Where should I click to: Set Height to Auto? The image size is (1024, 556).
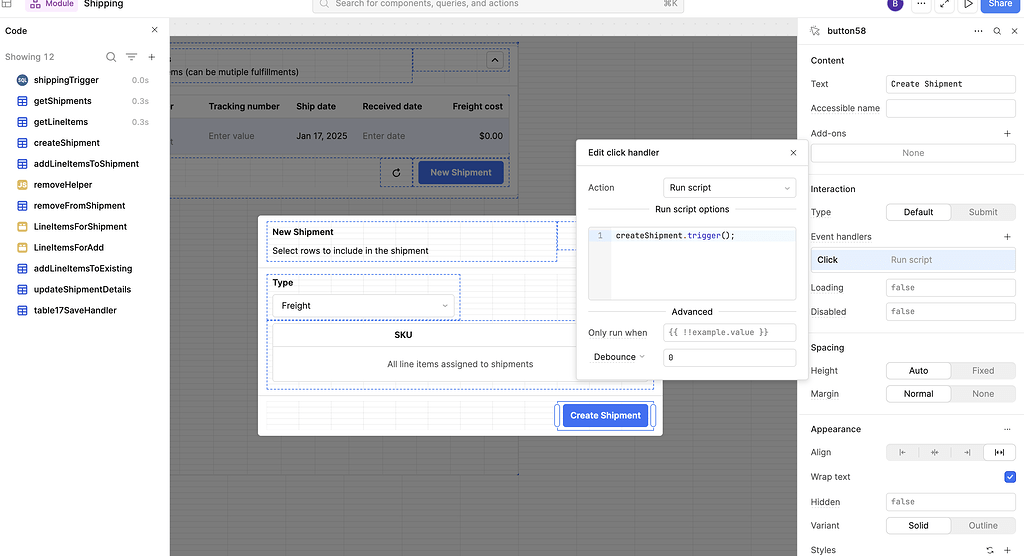coord(918,370)
